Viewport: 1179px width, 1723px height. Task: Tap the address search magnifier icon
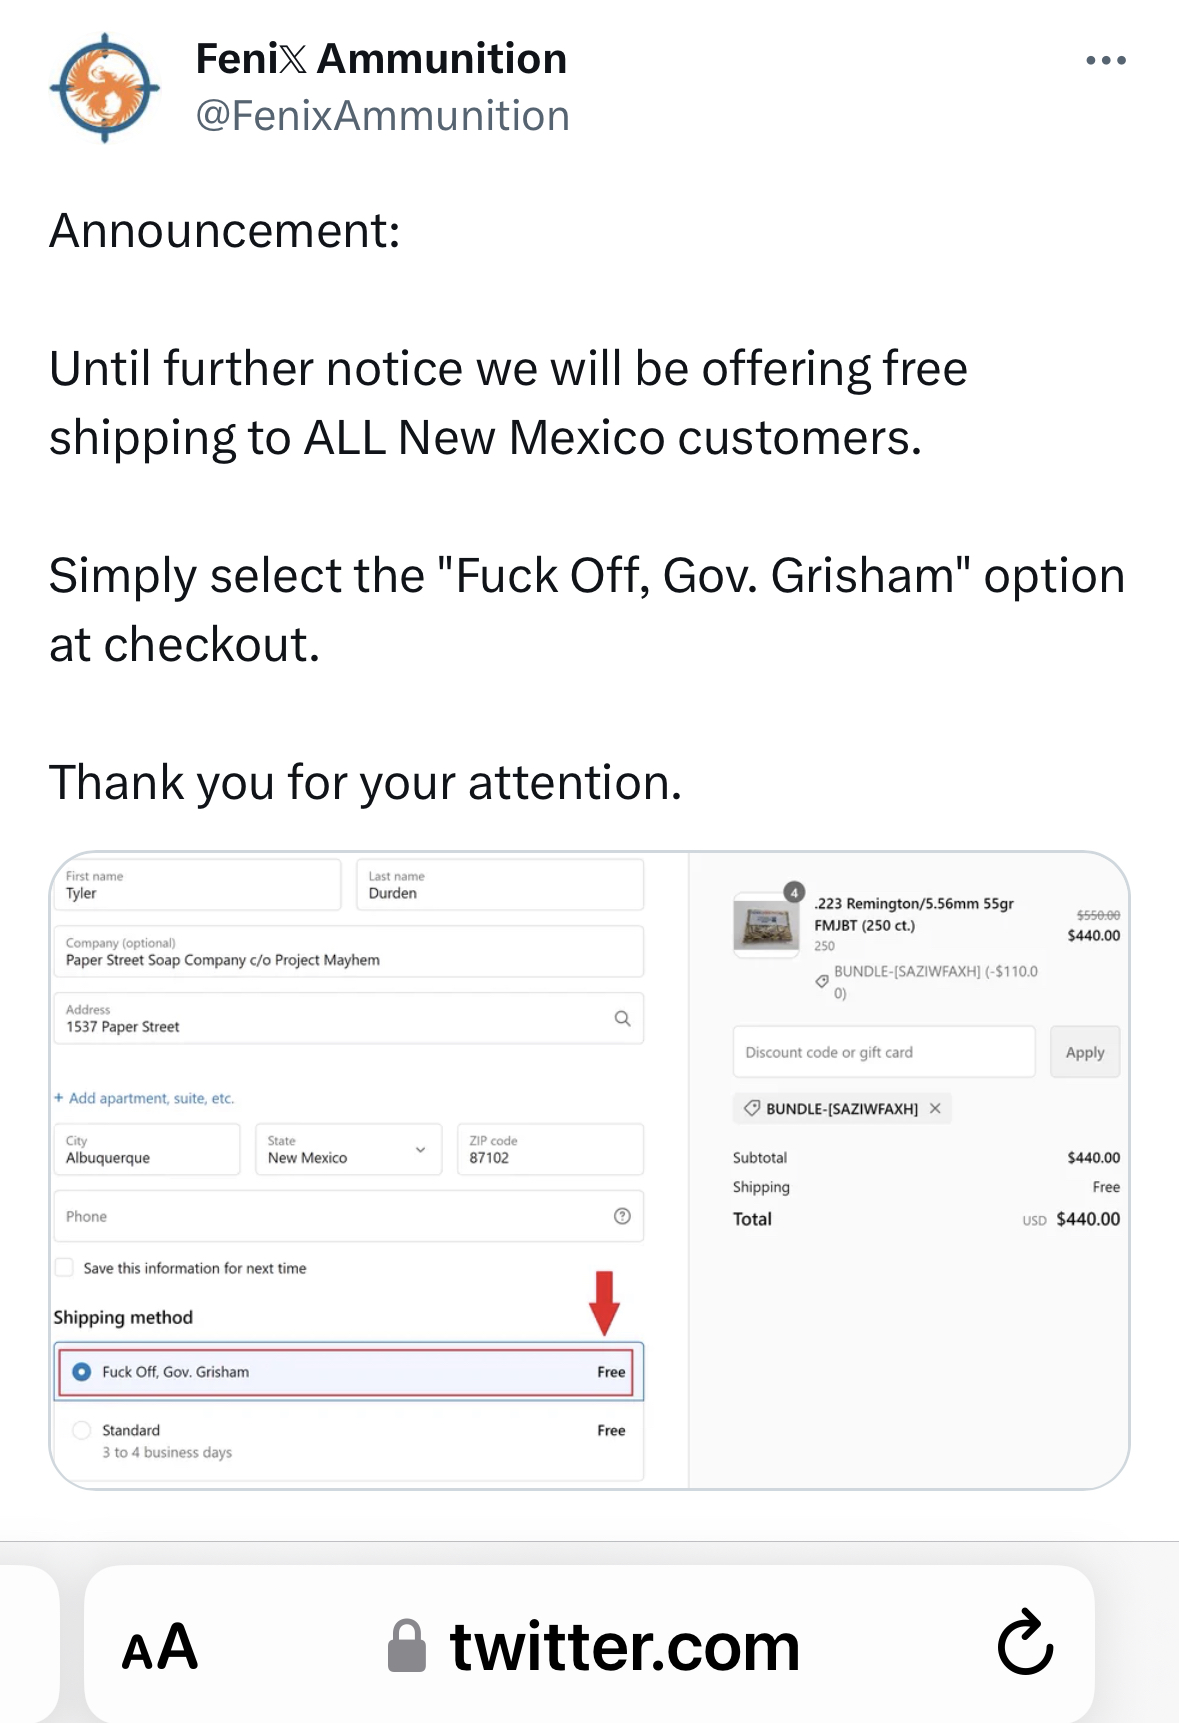(622, 1018)
